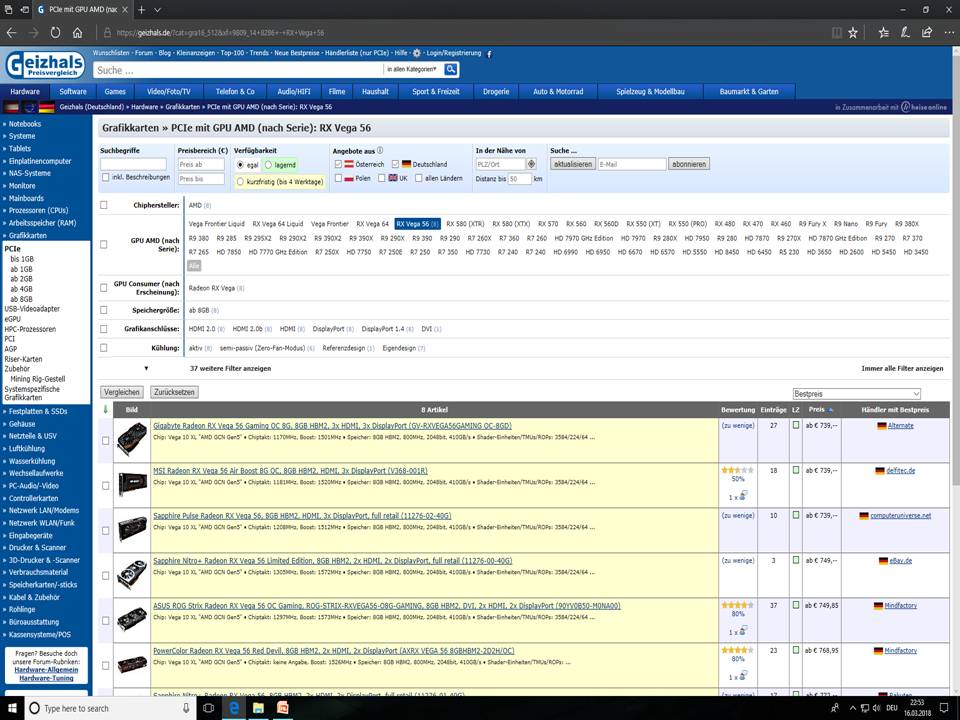Open Task View on the taskbar
960x720 pixels.
[x=208, y=708]
